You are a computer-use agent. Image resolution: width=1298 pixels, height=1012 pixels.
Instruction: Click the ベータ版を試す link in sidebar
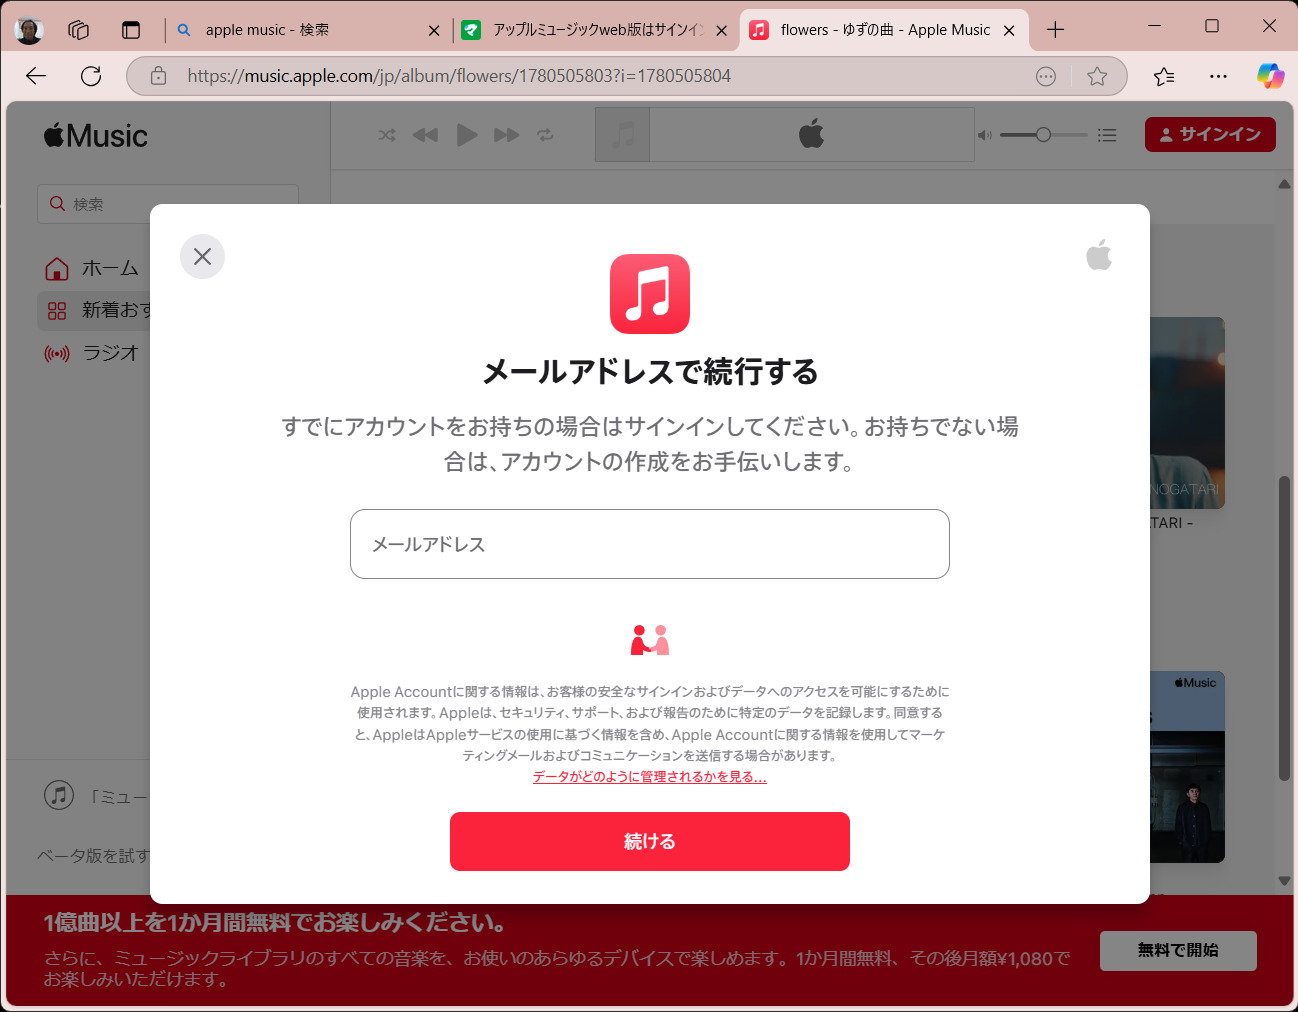tap(93, 856)
